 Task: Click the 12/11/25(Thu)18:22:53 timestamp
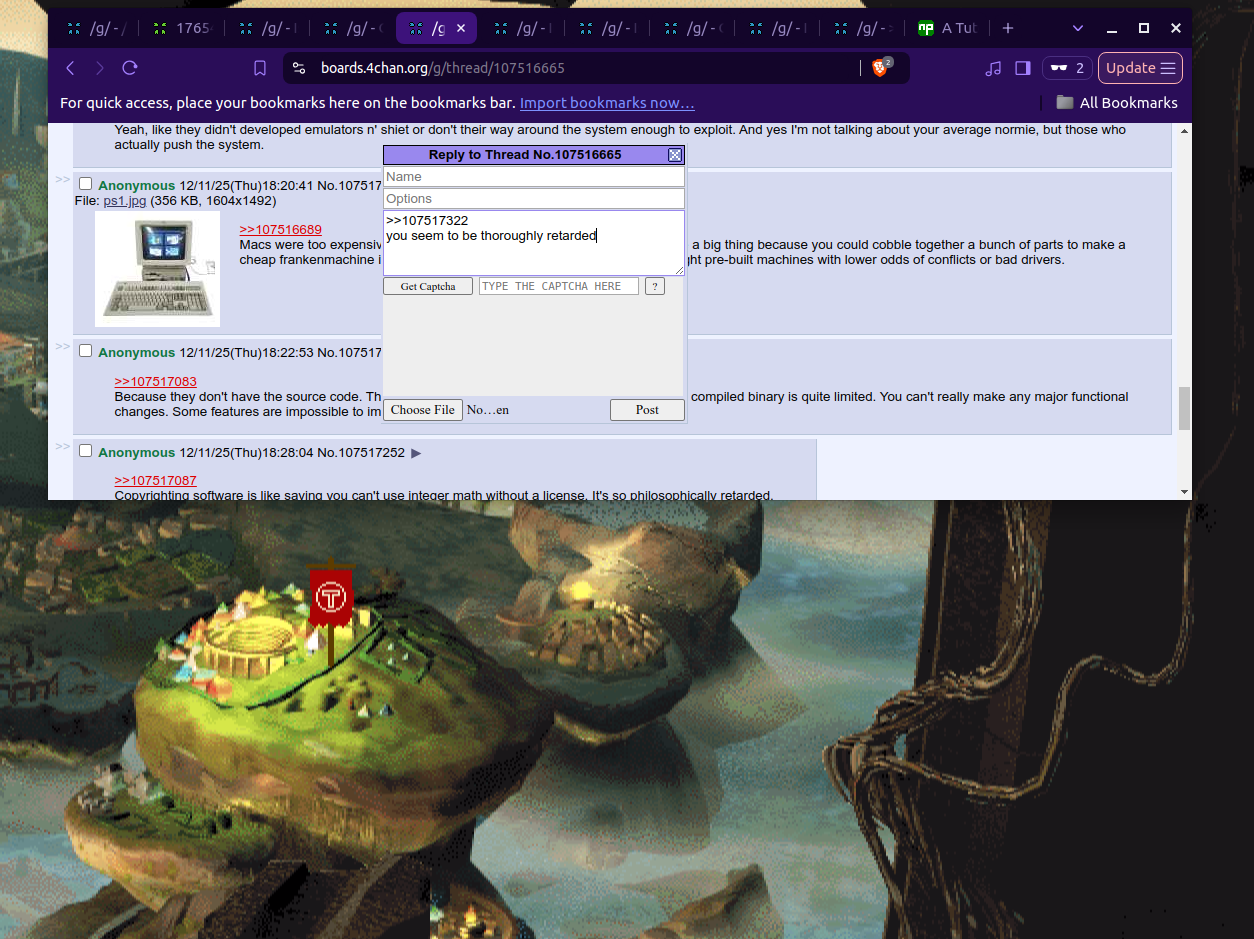(246, 353)
